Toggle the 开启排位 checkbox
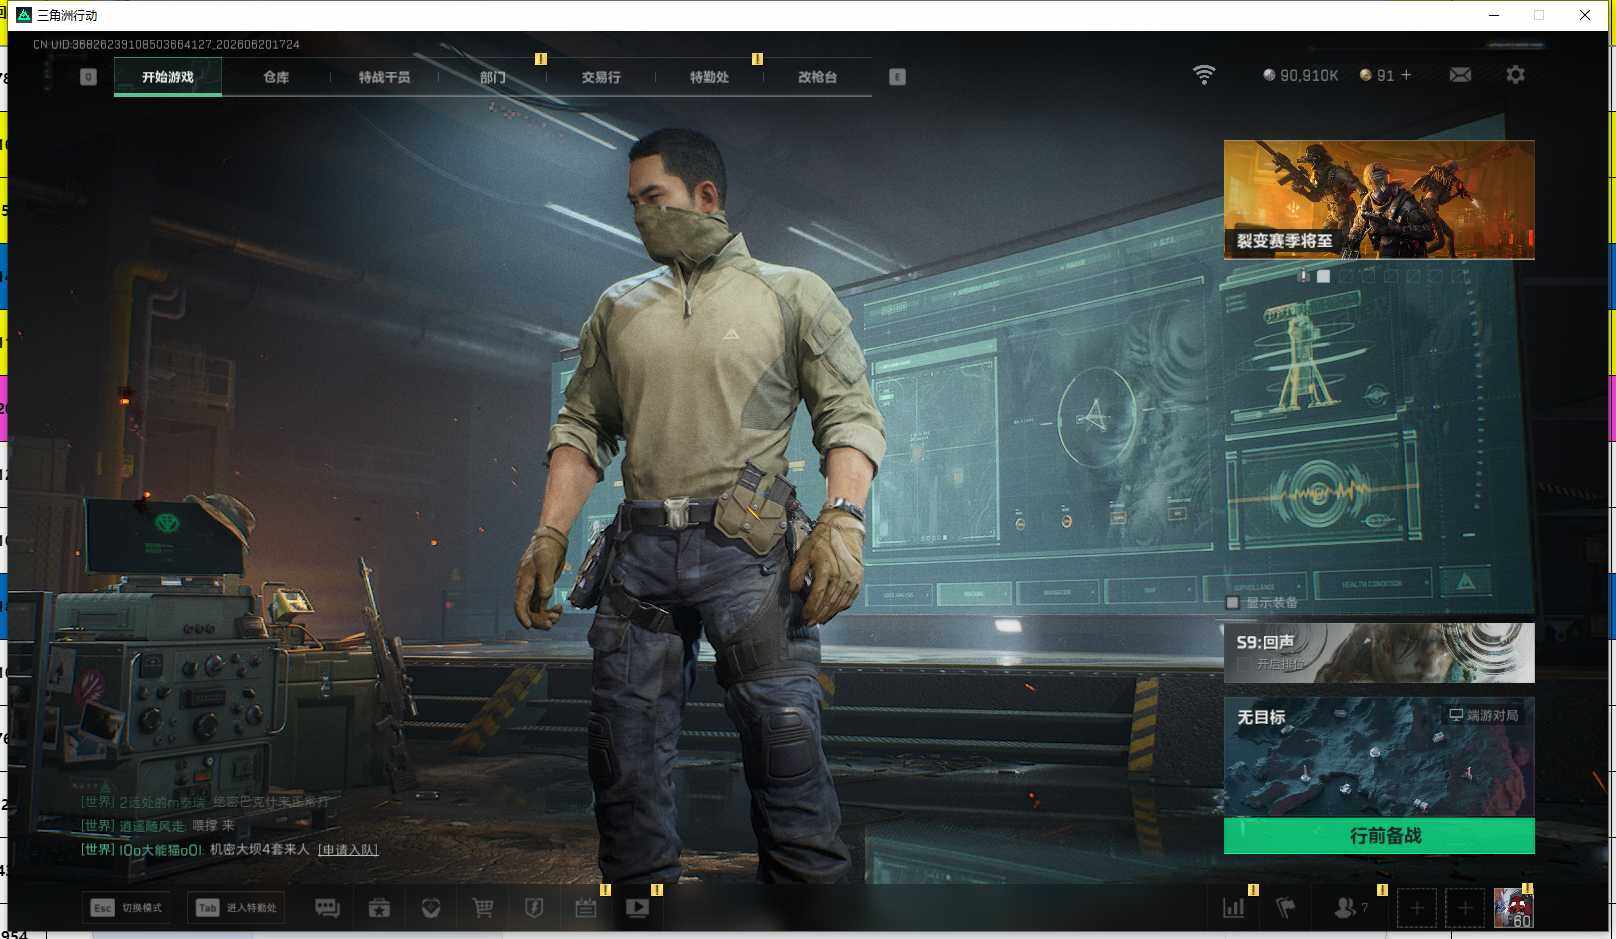This screenshot has width=1616, height=939. [1243, 665]
